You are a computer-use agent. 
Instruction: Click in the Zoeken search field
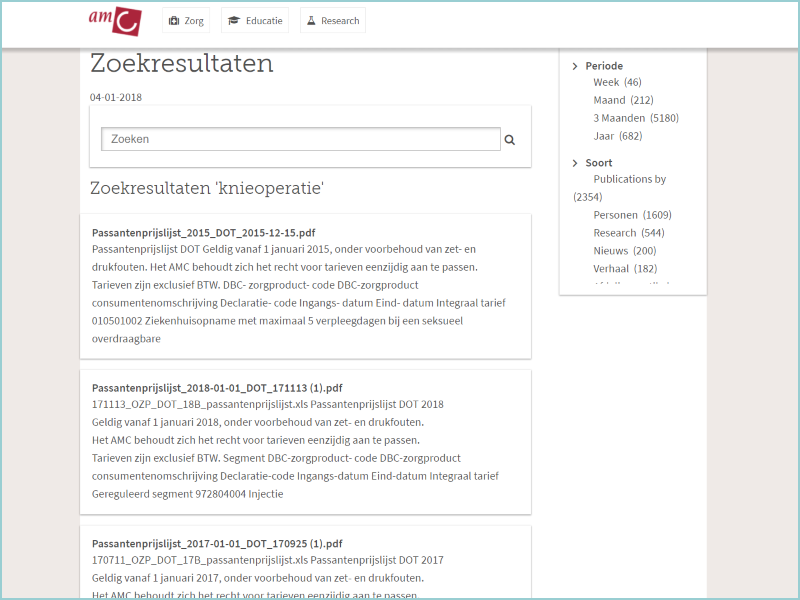[x=300, y=139]
